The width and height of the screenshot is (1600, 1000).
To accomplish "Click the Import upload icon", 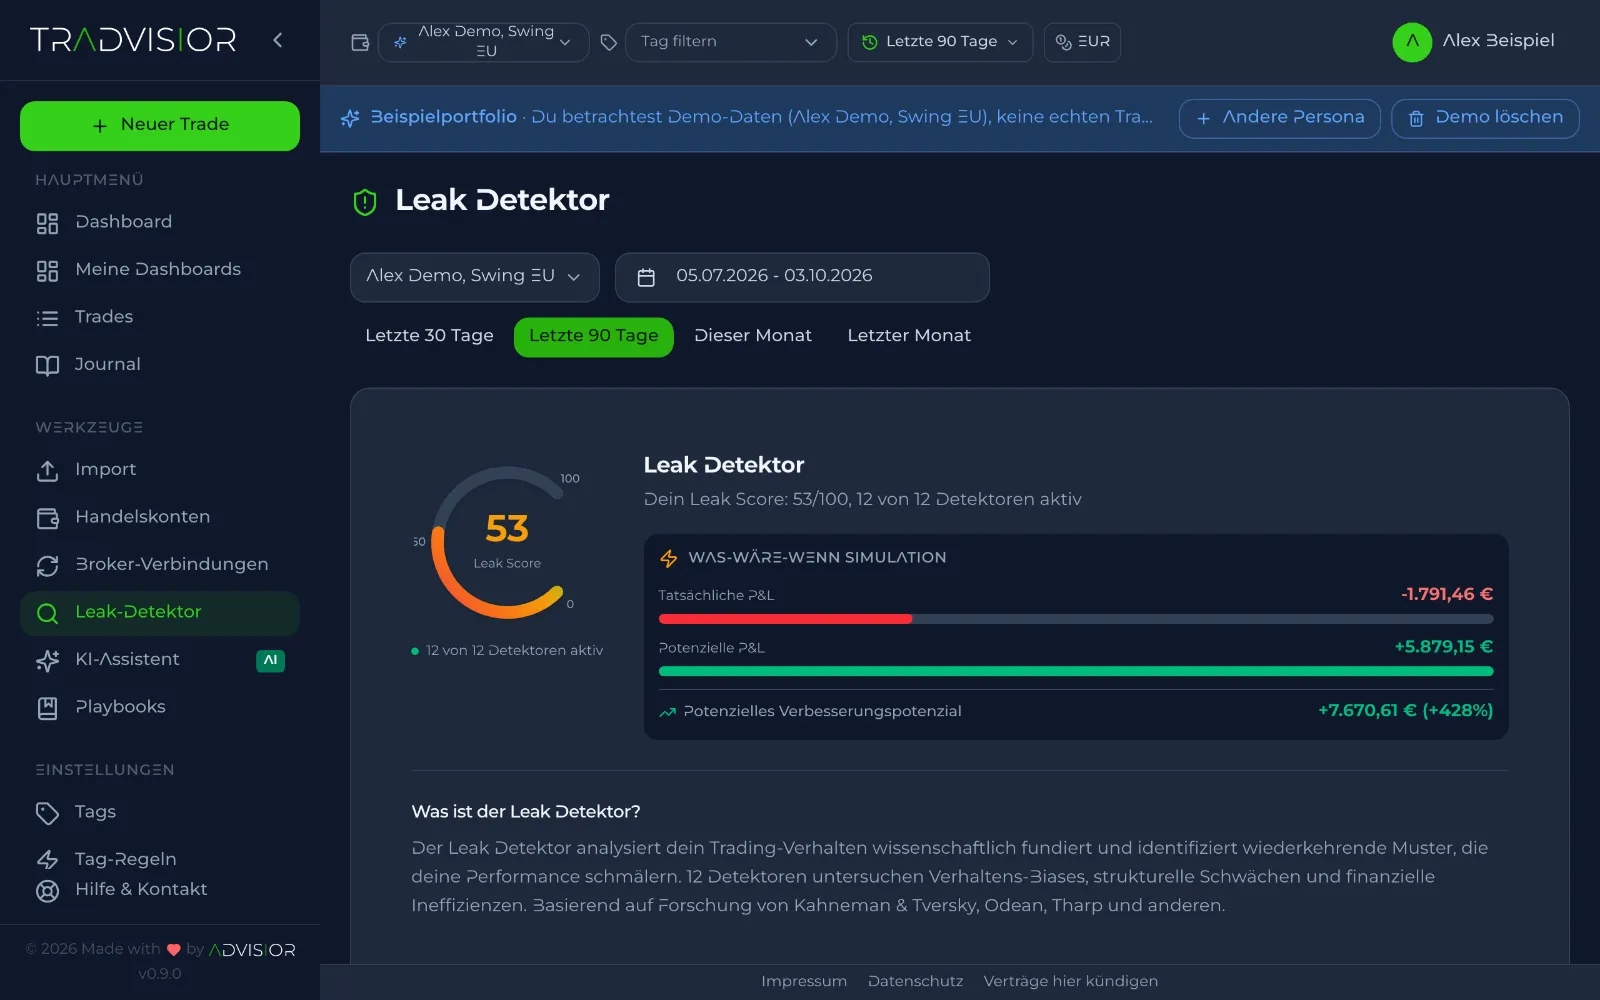I will tap(47, 470).
